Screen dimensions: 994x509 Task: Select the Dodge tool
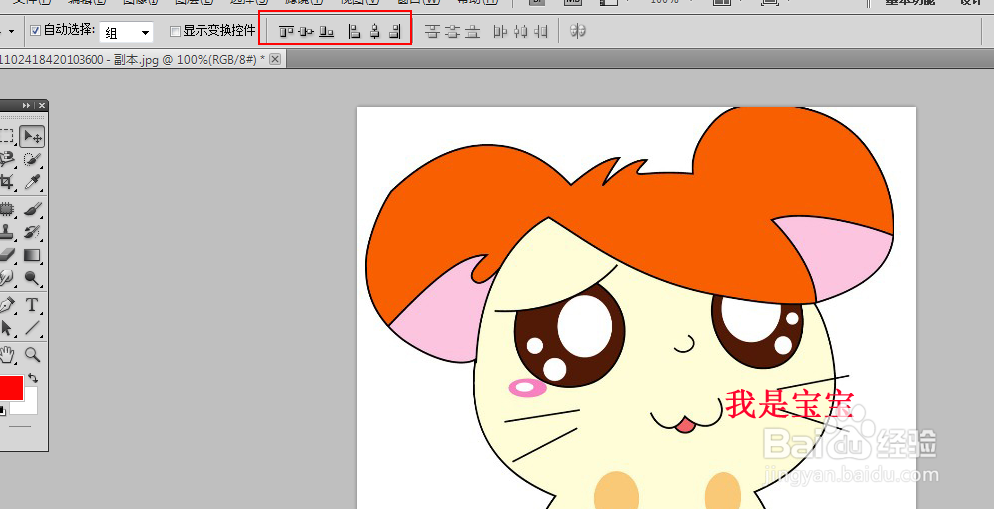(x=32, y=278)
